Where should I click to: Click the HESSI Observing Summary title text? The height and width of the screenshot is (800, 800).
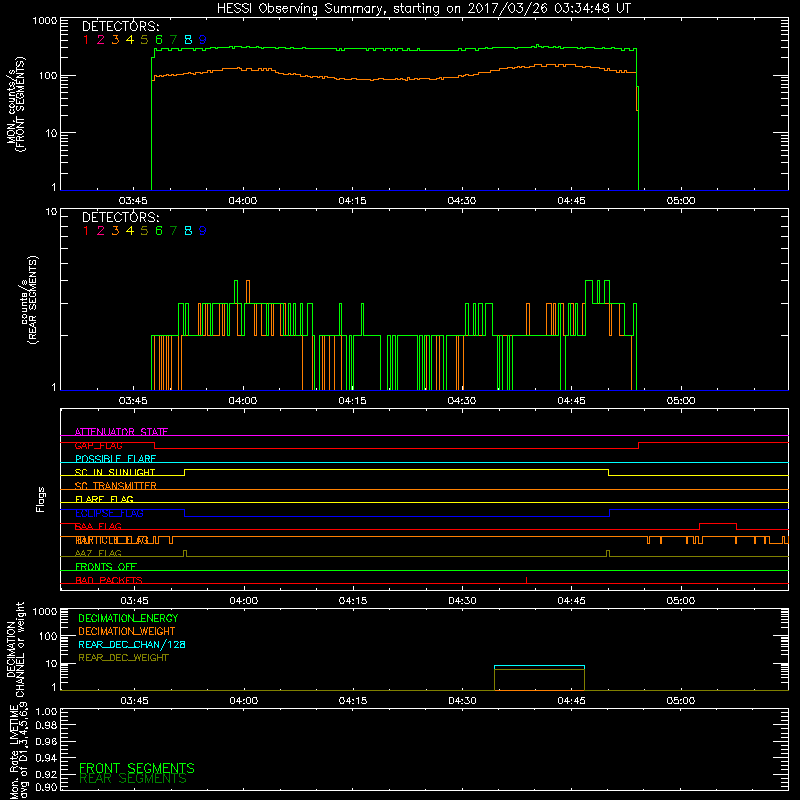coord(423,9)
